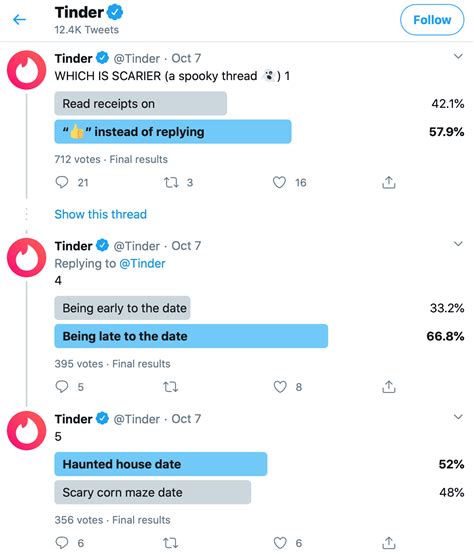The height and width of the screenshot is (557, 474).
Task: Reply to the early or late date poll
Action: tap(62, 386)
